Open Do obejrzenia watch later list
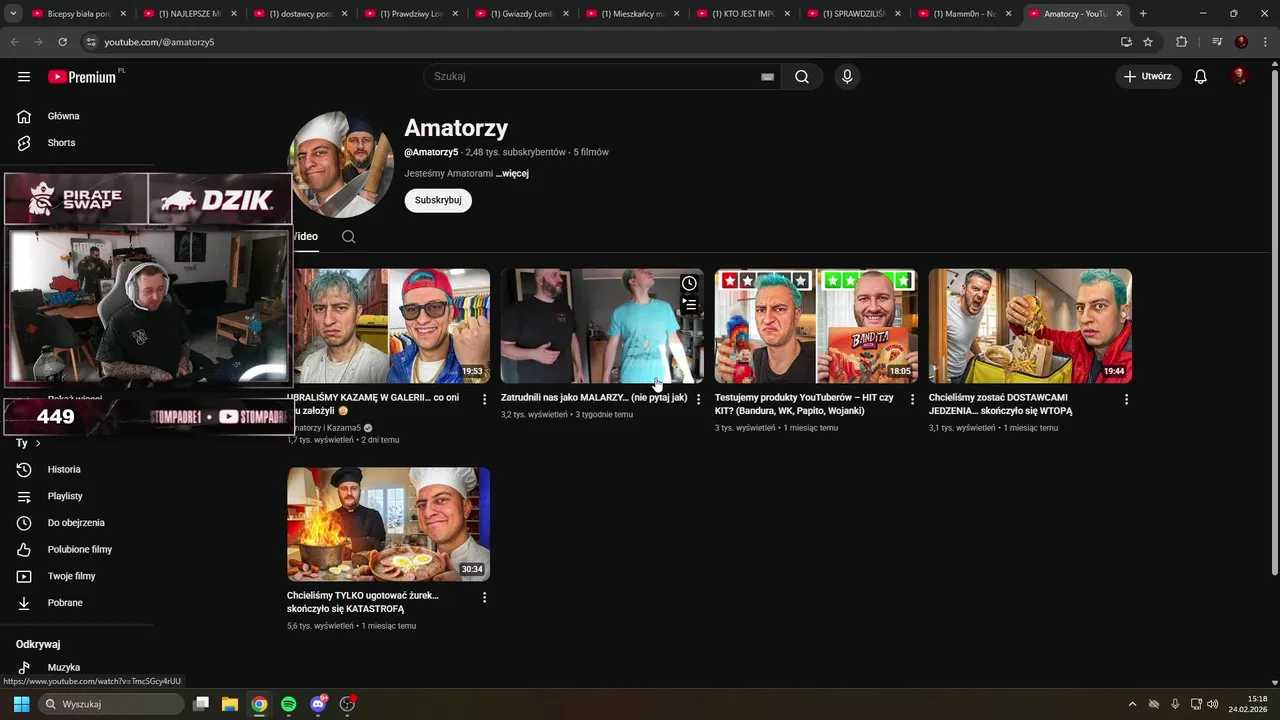The width and height of the screenshot is (1280, 720). coord(77,523)
